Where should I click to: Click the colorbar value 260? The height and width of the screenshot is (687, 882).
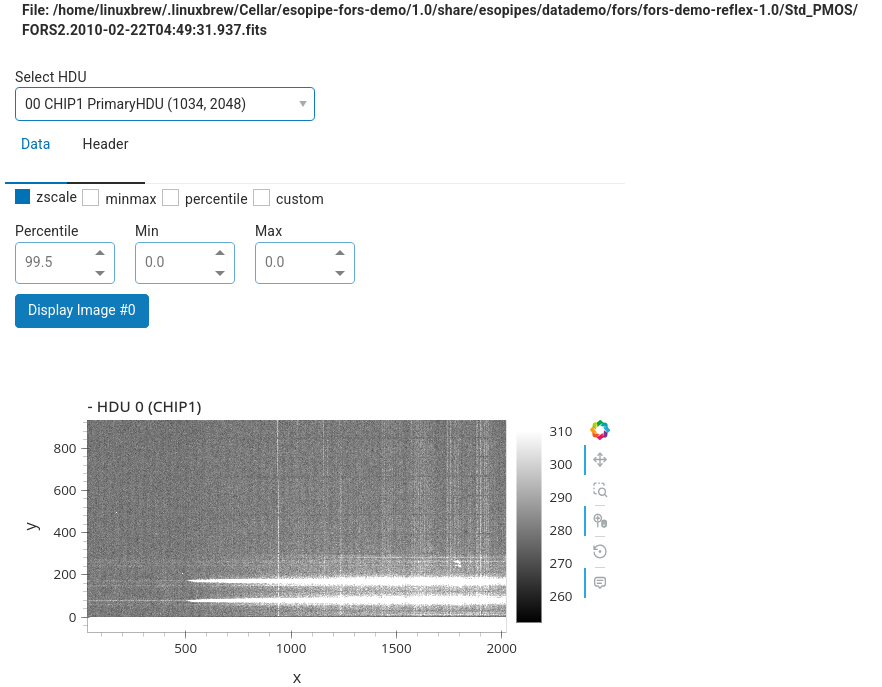(x=561, y=596)
